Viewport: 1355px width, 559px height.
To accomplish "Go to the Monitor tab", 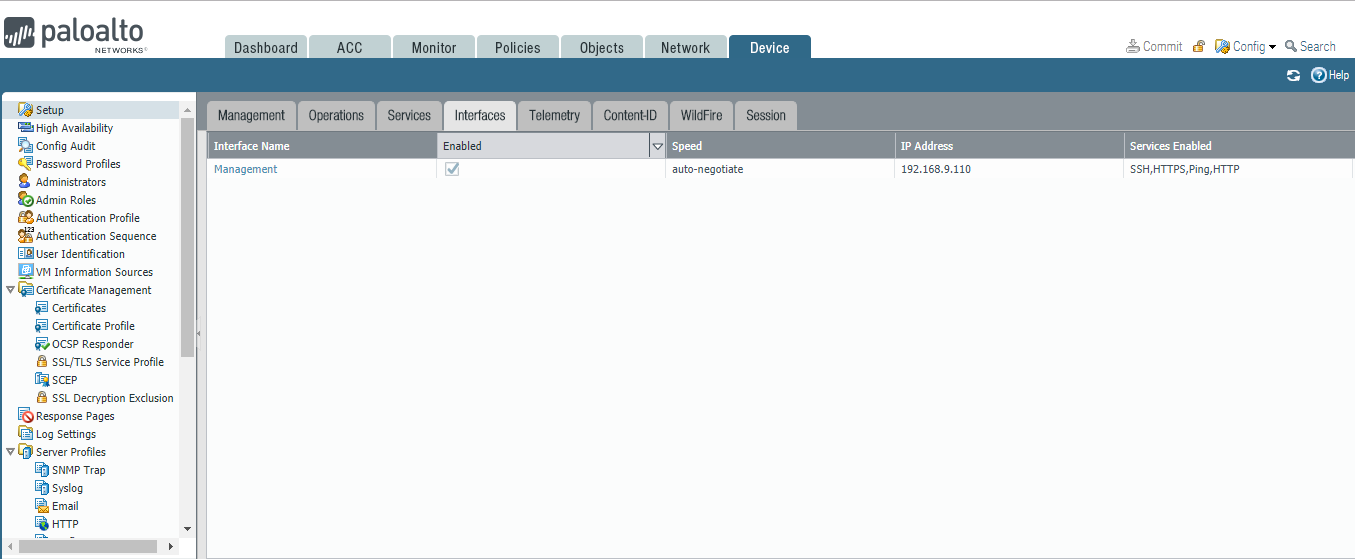I will pos(434,47).
